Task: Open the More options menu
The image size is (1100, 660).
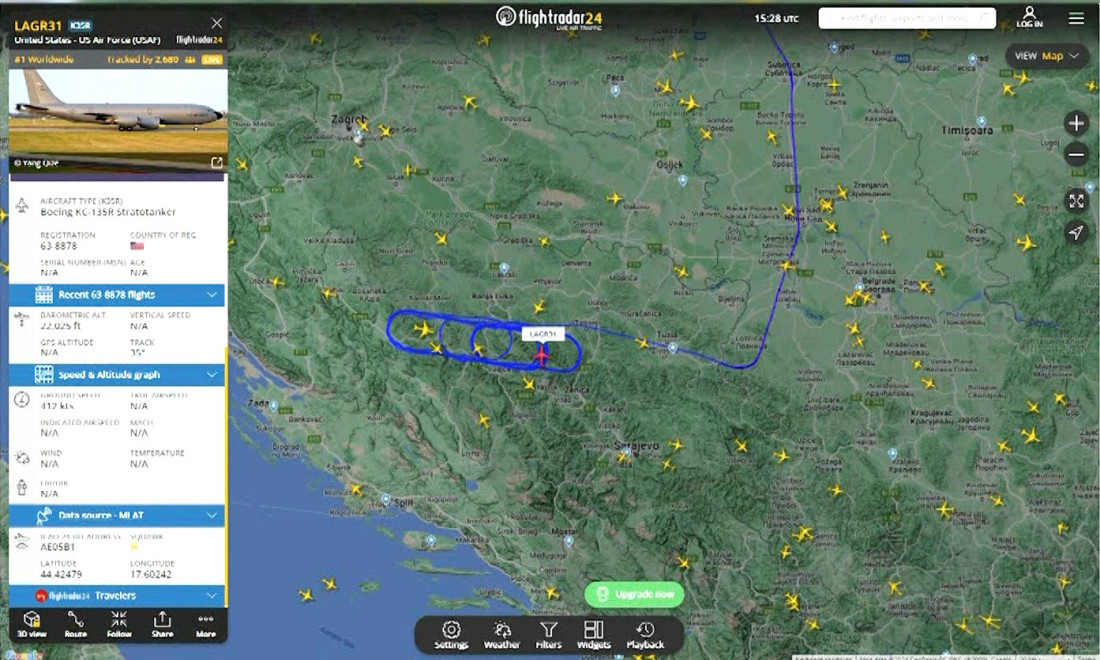Action: coord(206,623)
